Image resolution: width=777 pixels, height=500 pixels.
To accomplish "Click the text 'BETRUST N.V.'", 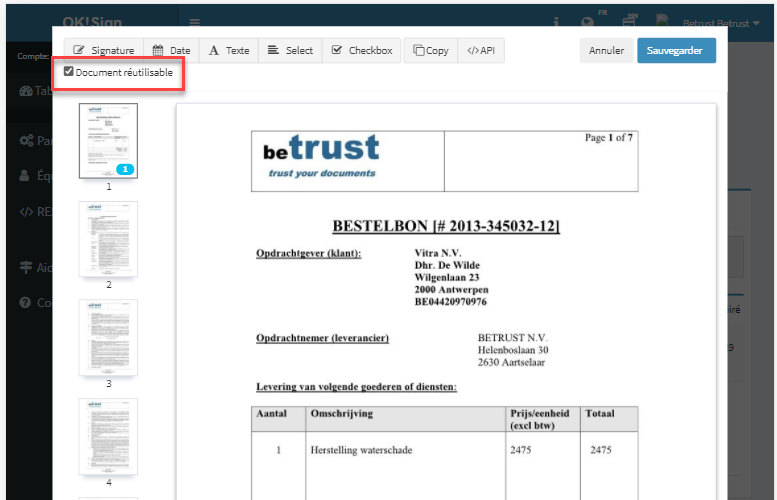I will click(x=512, y=337).
